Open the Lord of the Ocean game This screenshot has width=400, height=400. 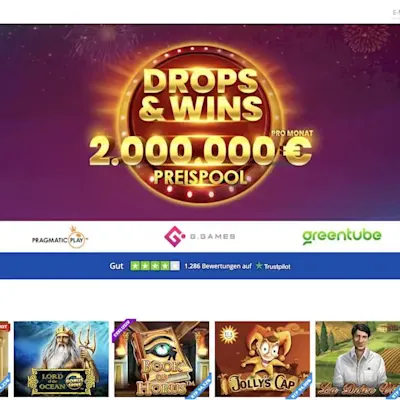61,359
